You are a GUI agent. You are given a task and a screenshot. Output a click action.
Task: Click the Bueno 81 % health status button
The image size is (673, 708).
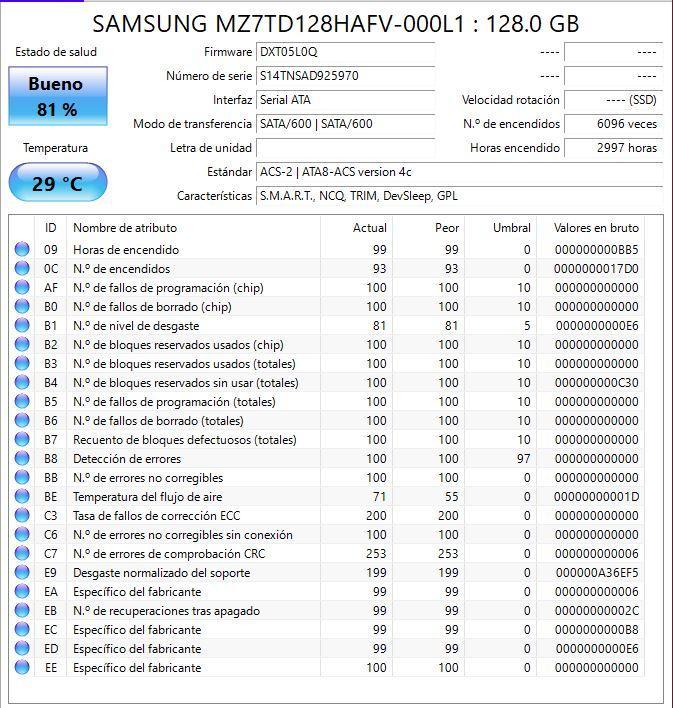tap(58, 96)
